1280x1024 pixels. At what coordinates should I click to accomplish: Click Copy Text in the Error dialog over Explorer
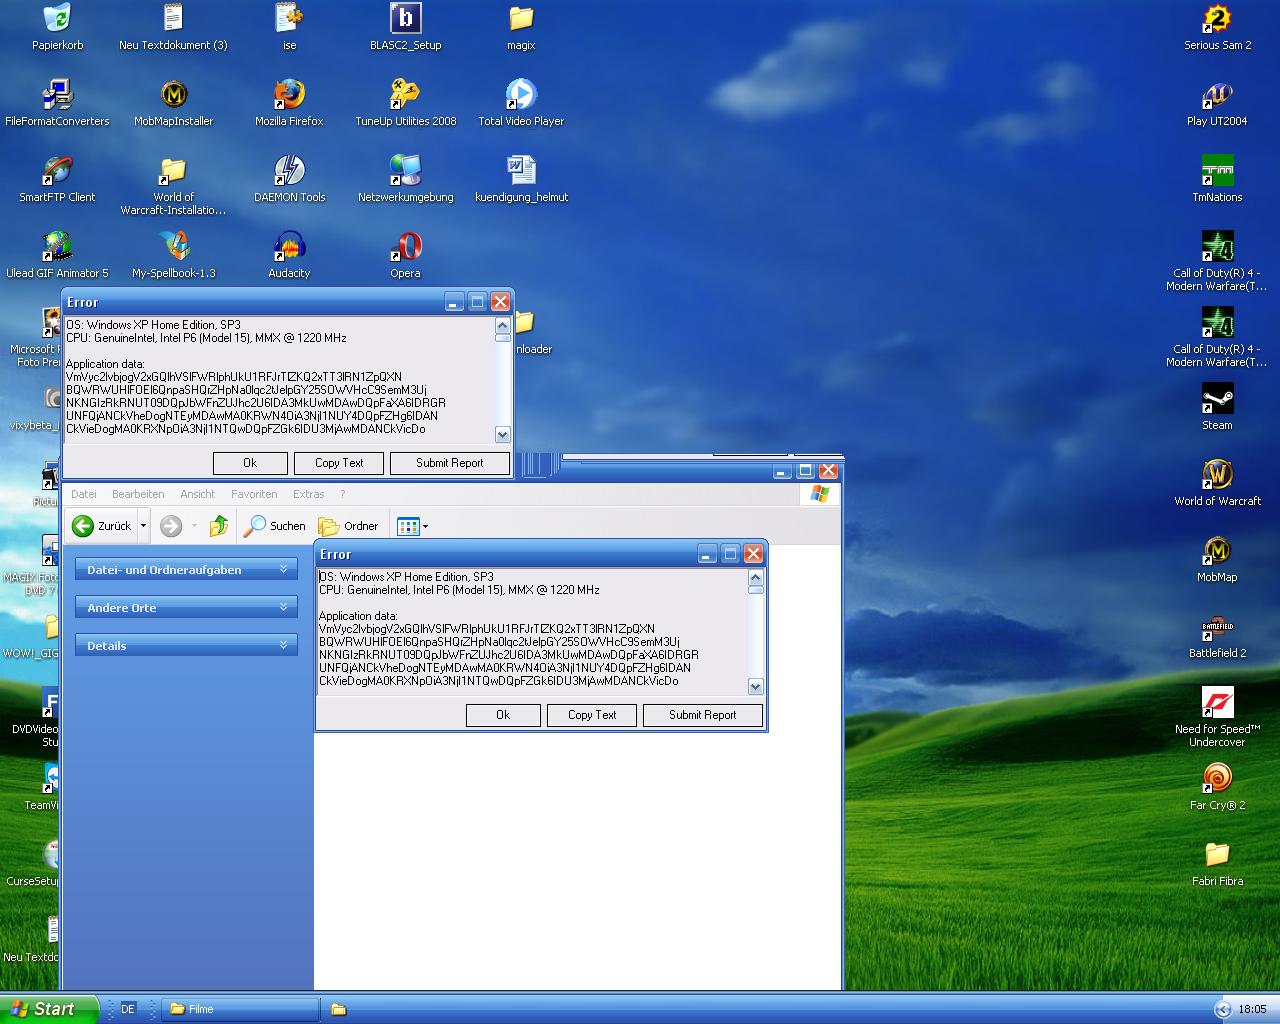(x=592, y=715)
